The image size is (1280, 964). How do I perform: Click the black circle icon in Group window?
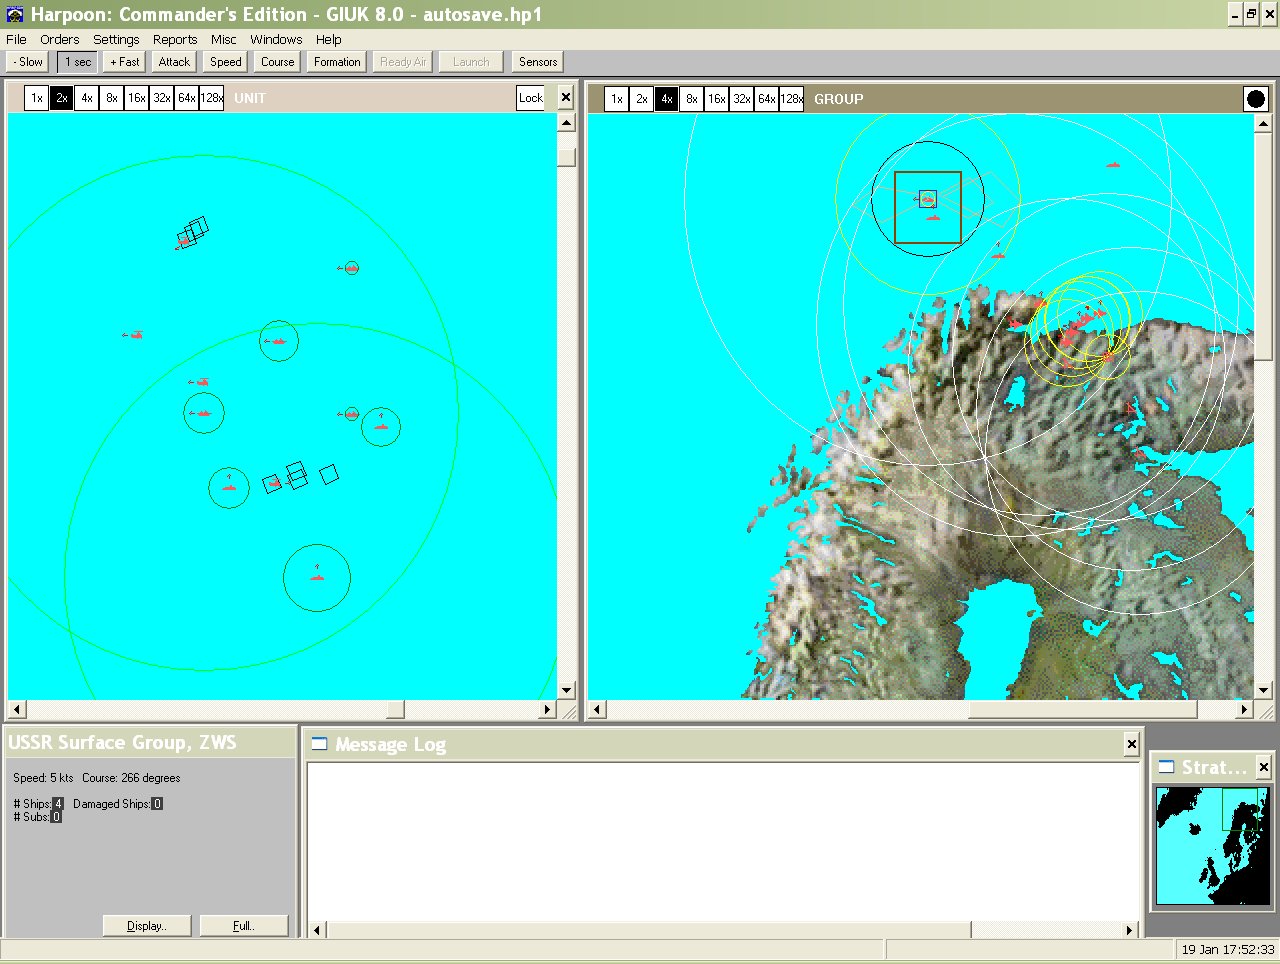click(1255, 99)
